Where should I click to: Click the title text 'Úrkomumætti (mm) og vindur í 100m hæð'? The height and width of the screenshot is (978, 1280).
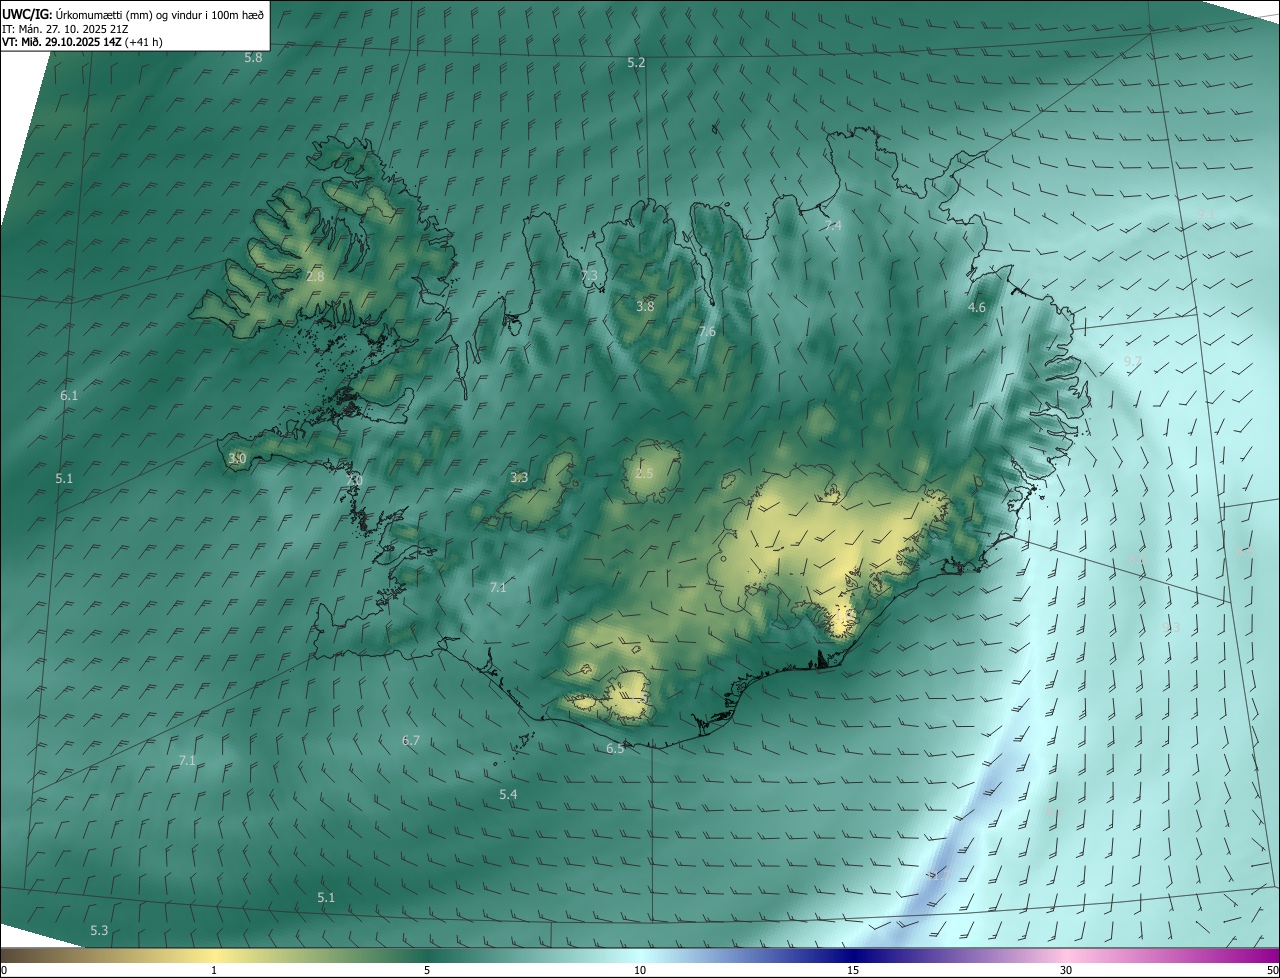[160, 15]
